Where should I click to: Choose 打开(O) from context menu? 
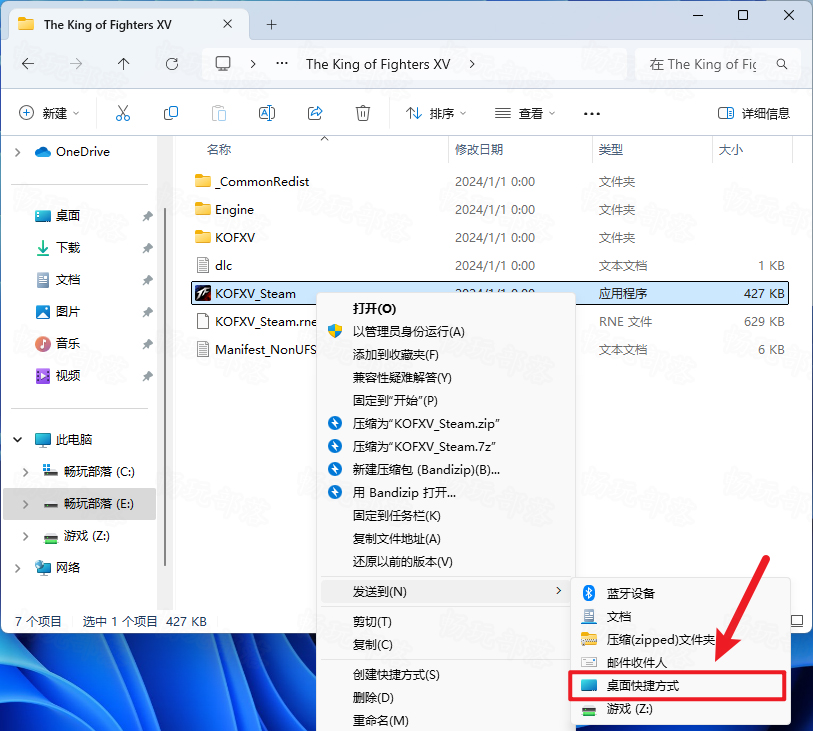coord(448,309)
